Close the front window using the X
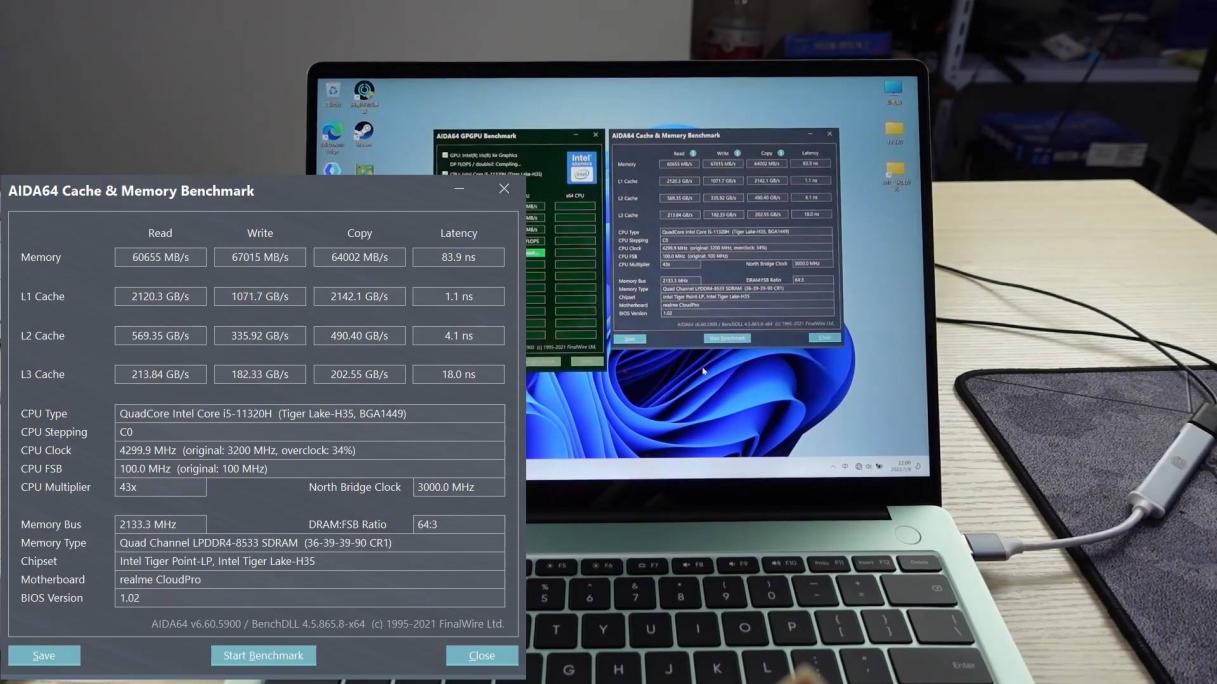 (x=504, y=189)
